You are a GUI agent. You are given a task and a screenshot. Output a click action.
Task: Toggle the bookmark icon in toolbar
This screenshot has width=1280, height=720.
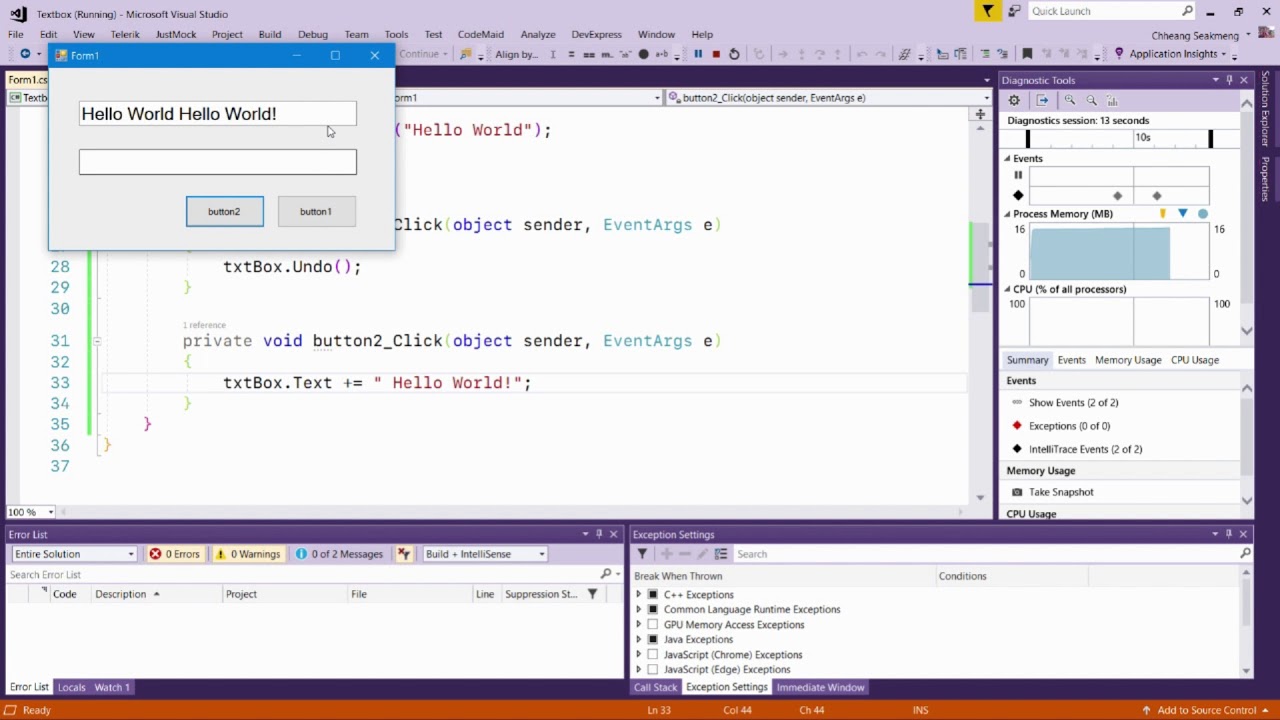[1027, 54]
